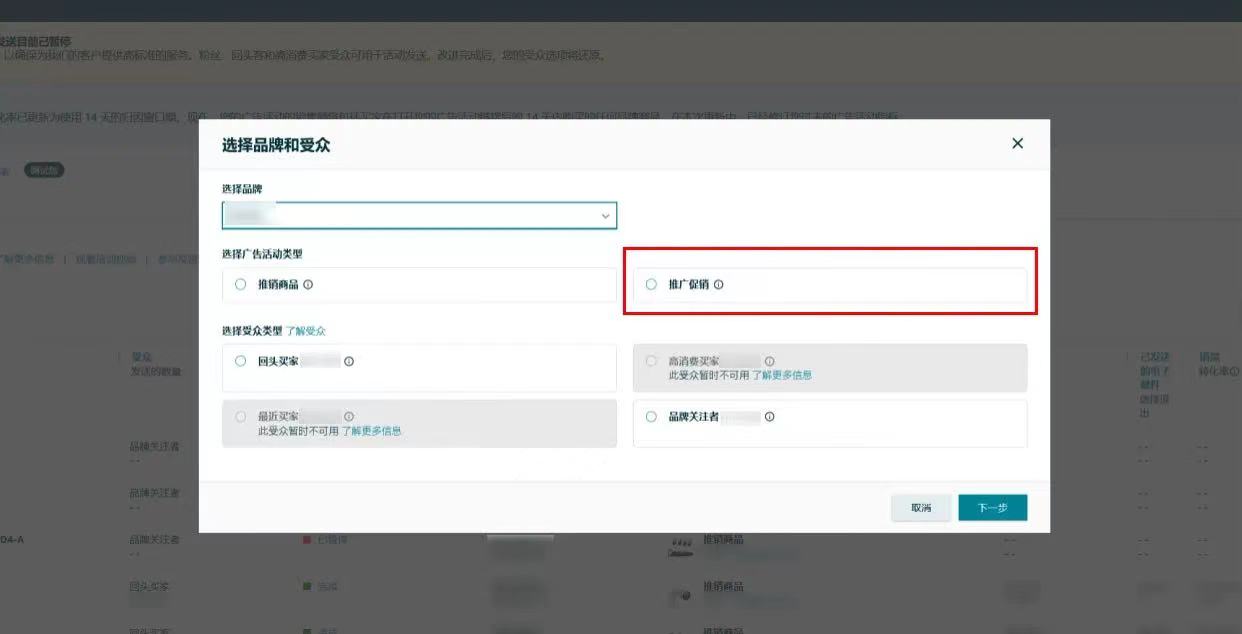Close the 选择品牌和受众 dialog

click(x=1017, y=143)
